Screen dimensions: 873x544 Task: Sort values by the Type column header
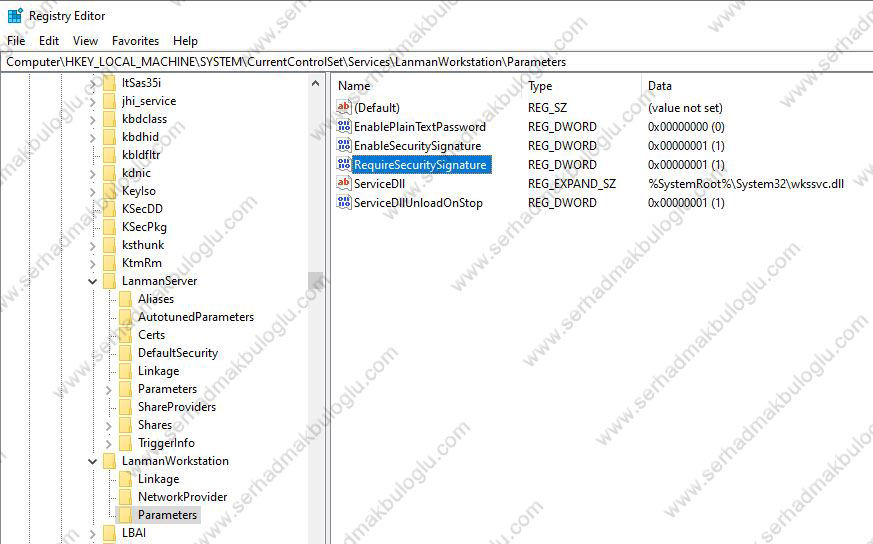(540, 86)
